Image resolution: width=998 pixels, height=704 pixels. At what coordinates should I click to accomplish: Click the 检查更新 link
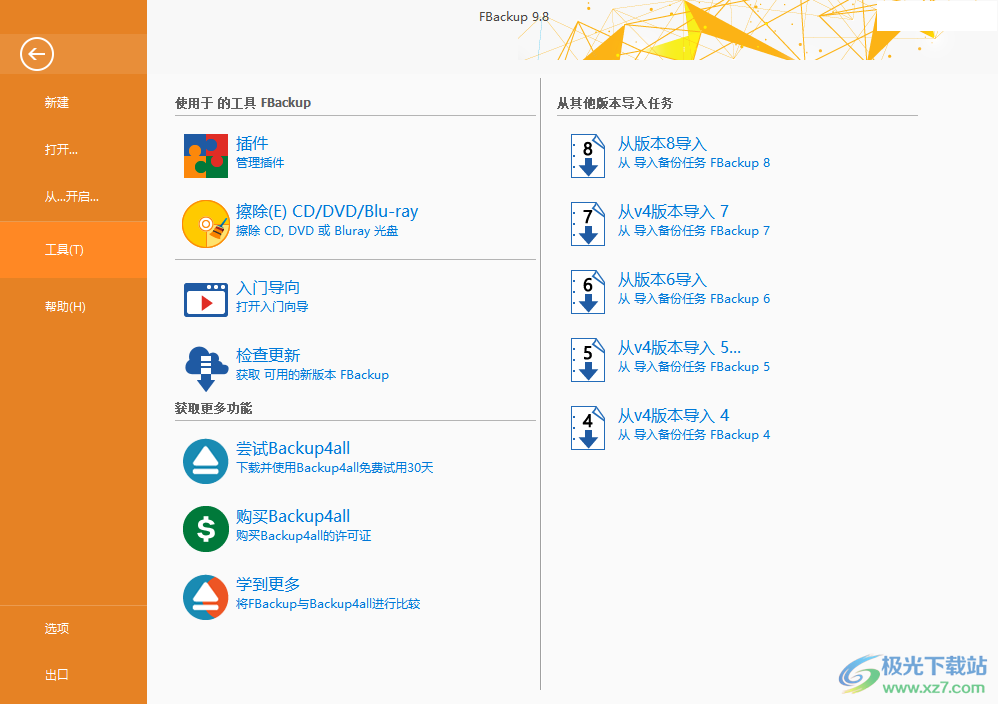click(x=268, y=355)
